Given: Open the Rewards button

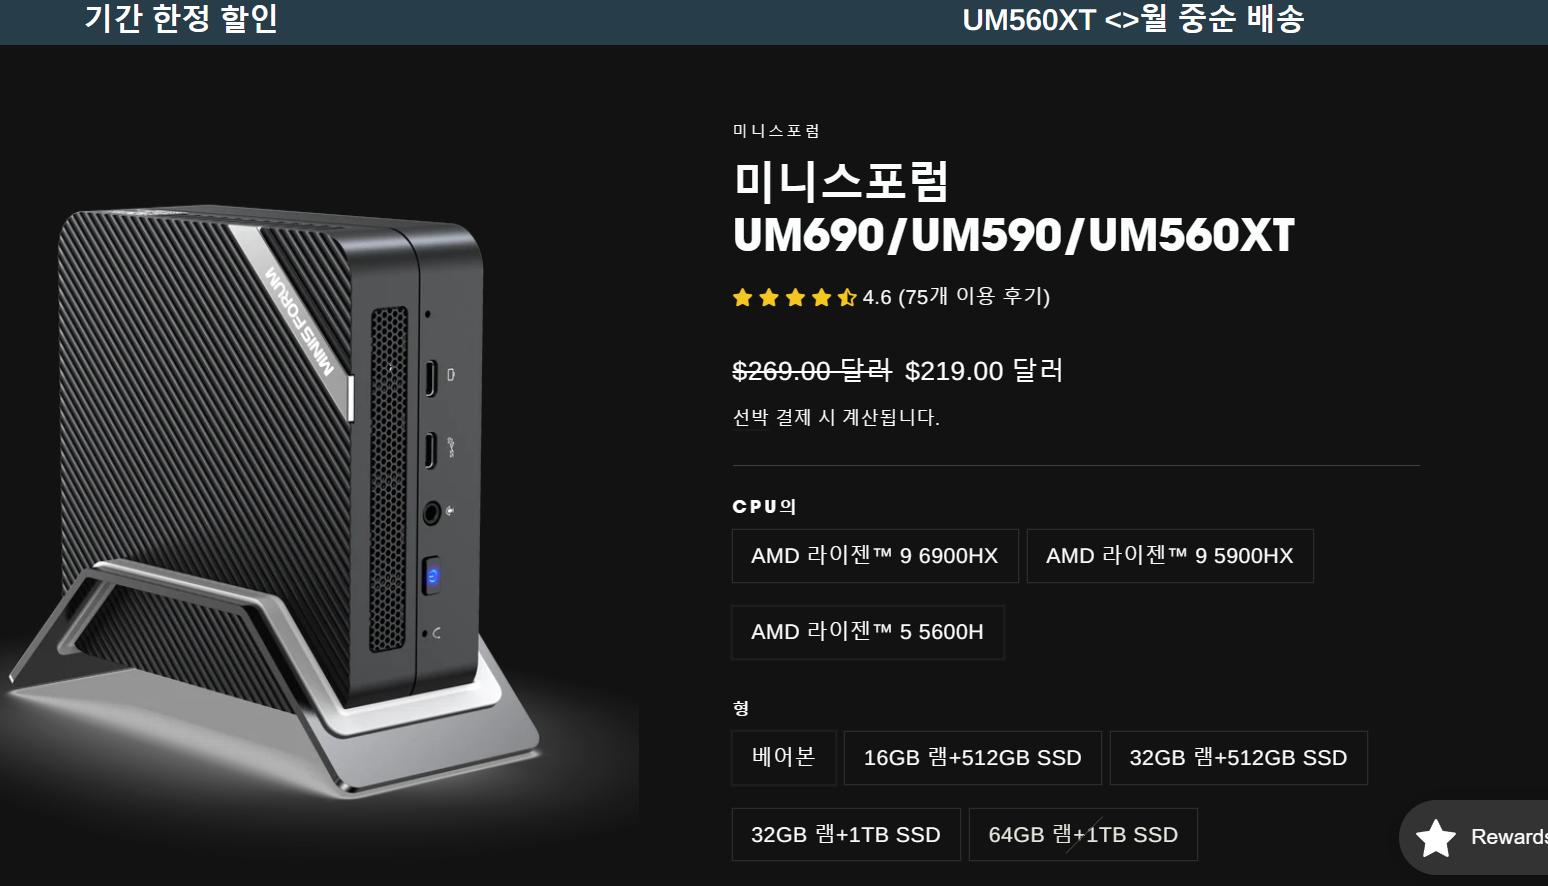Looking at the screenshot, I should (x=1474, y=838).
